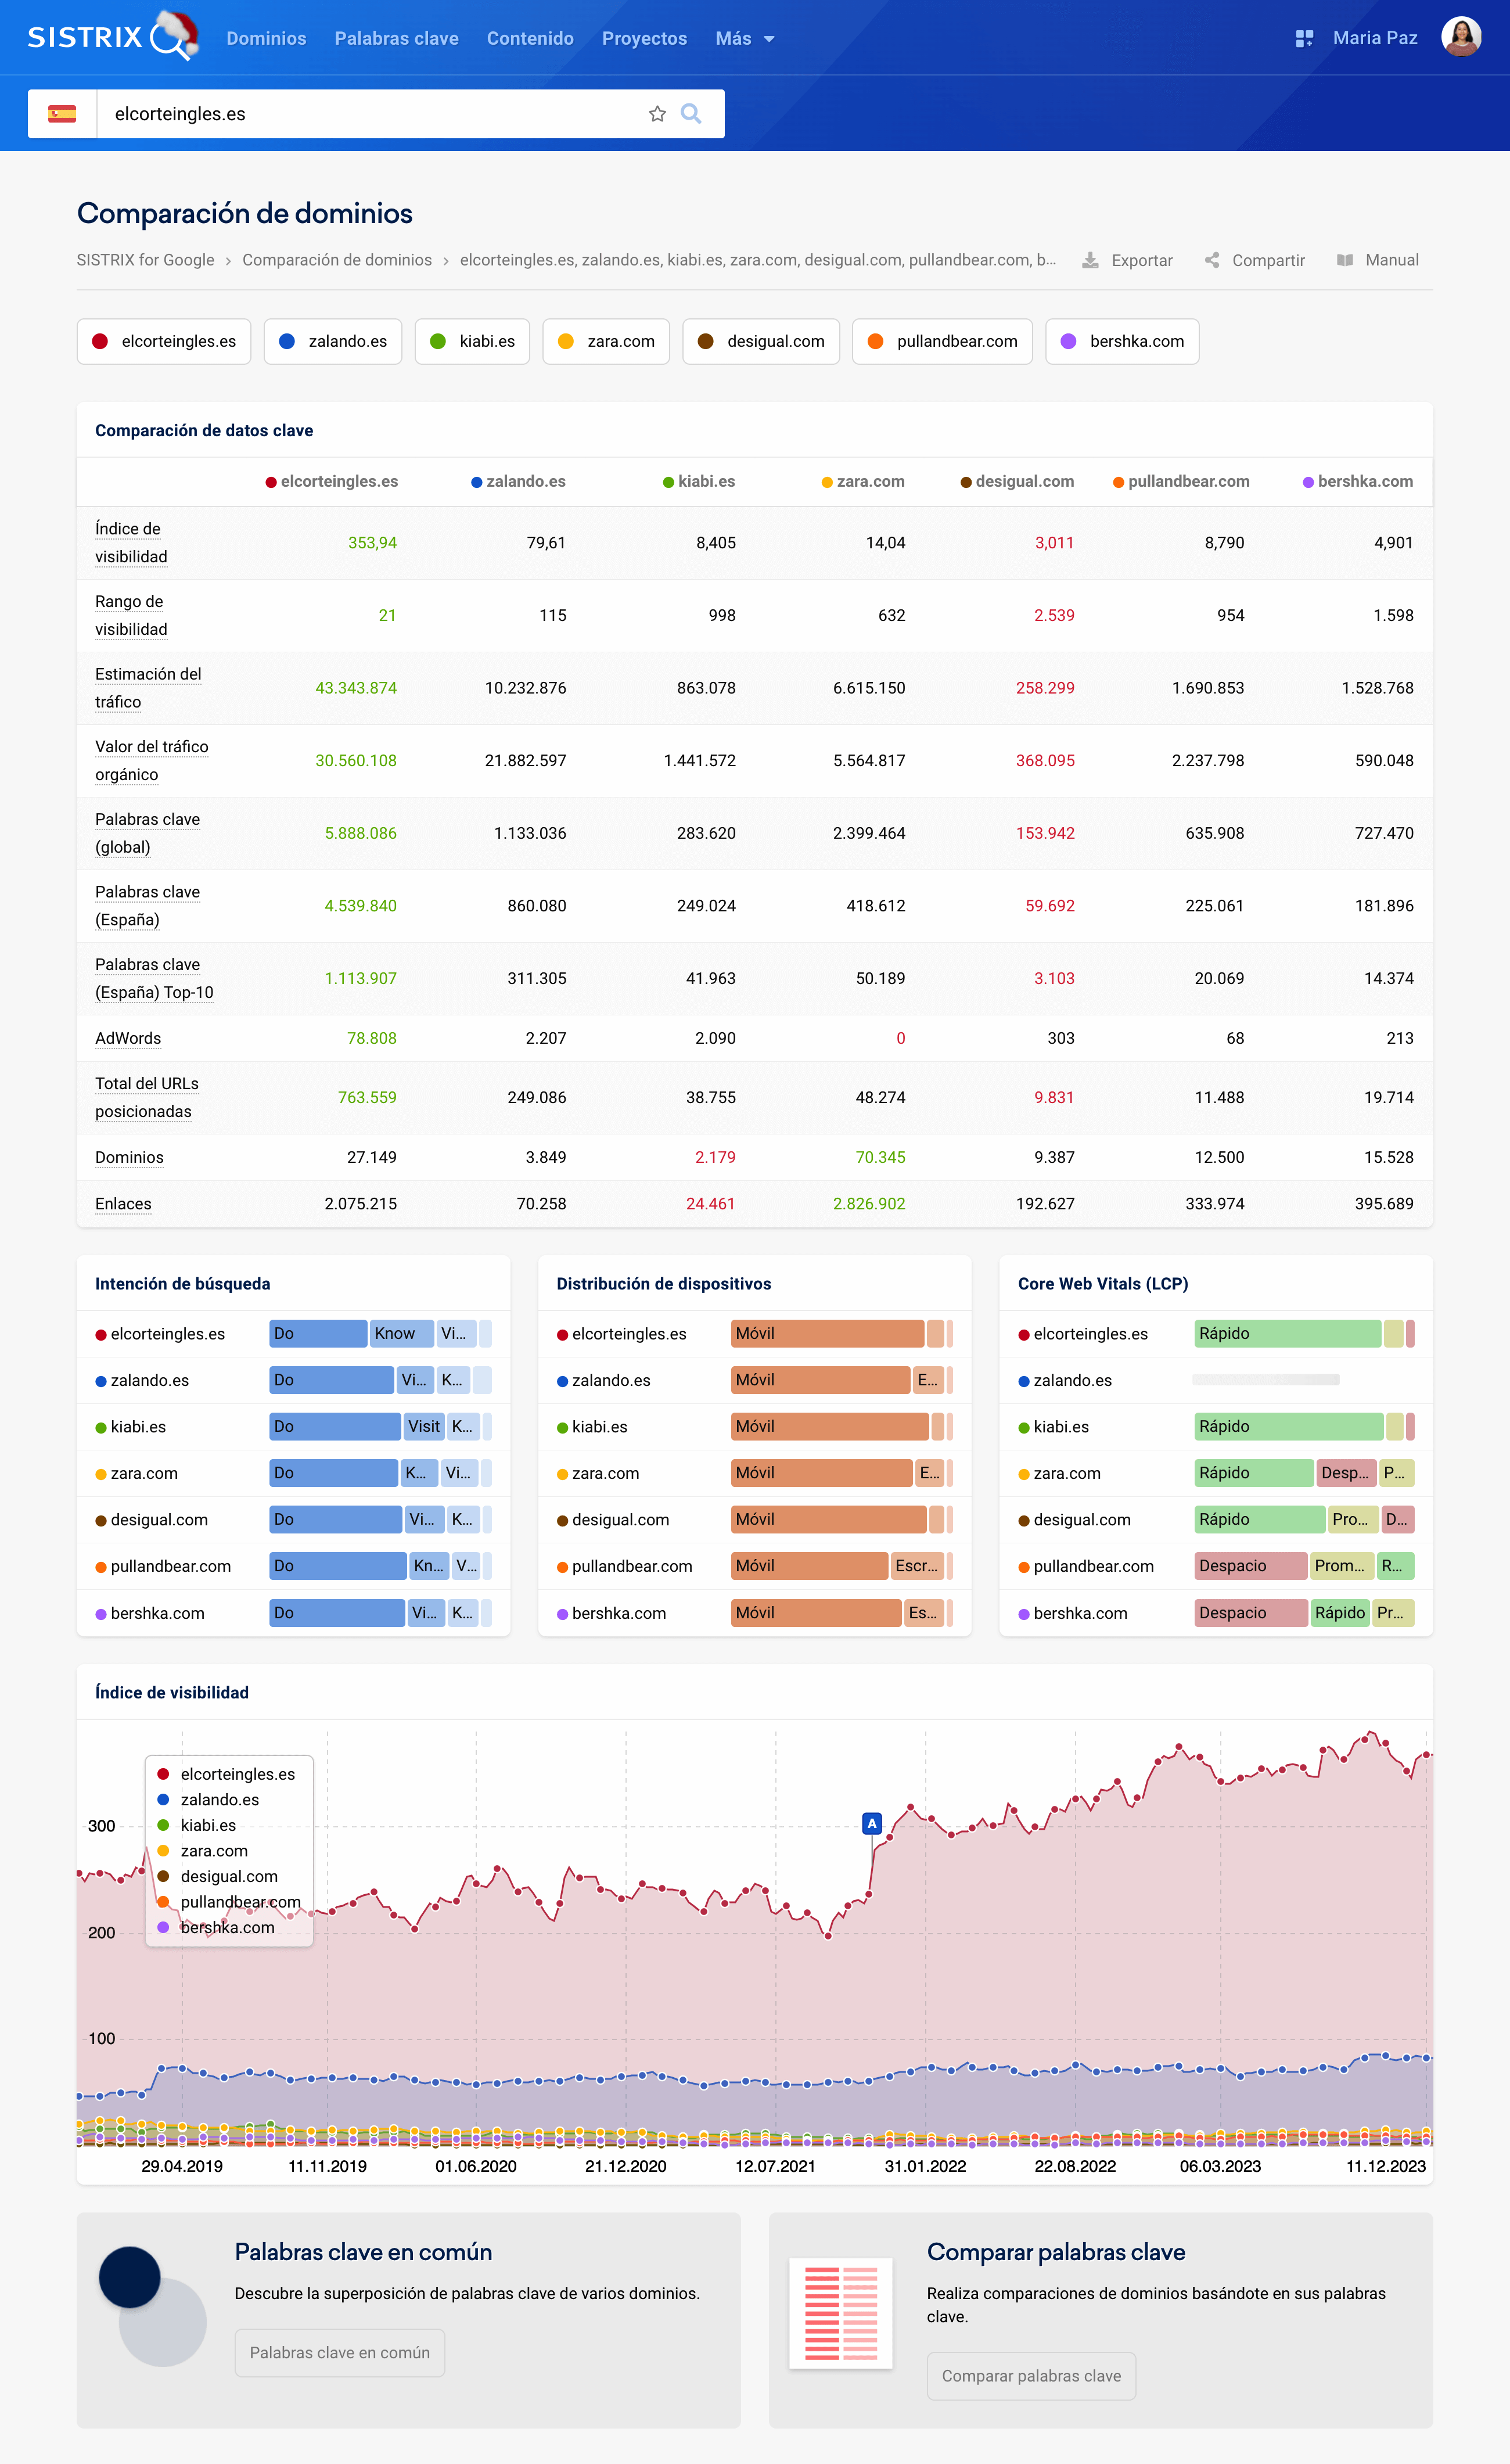Open the Manual book icon

click(1345, 260)
